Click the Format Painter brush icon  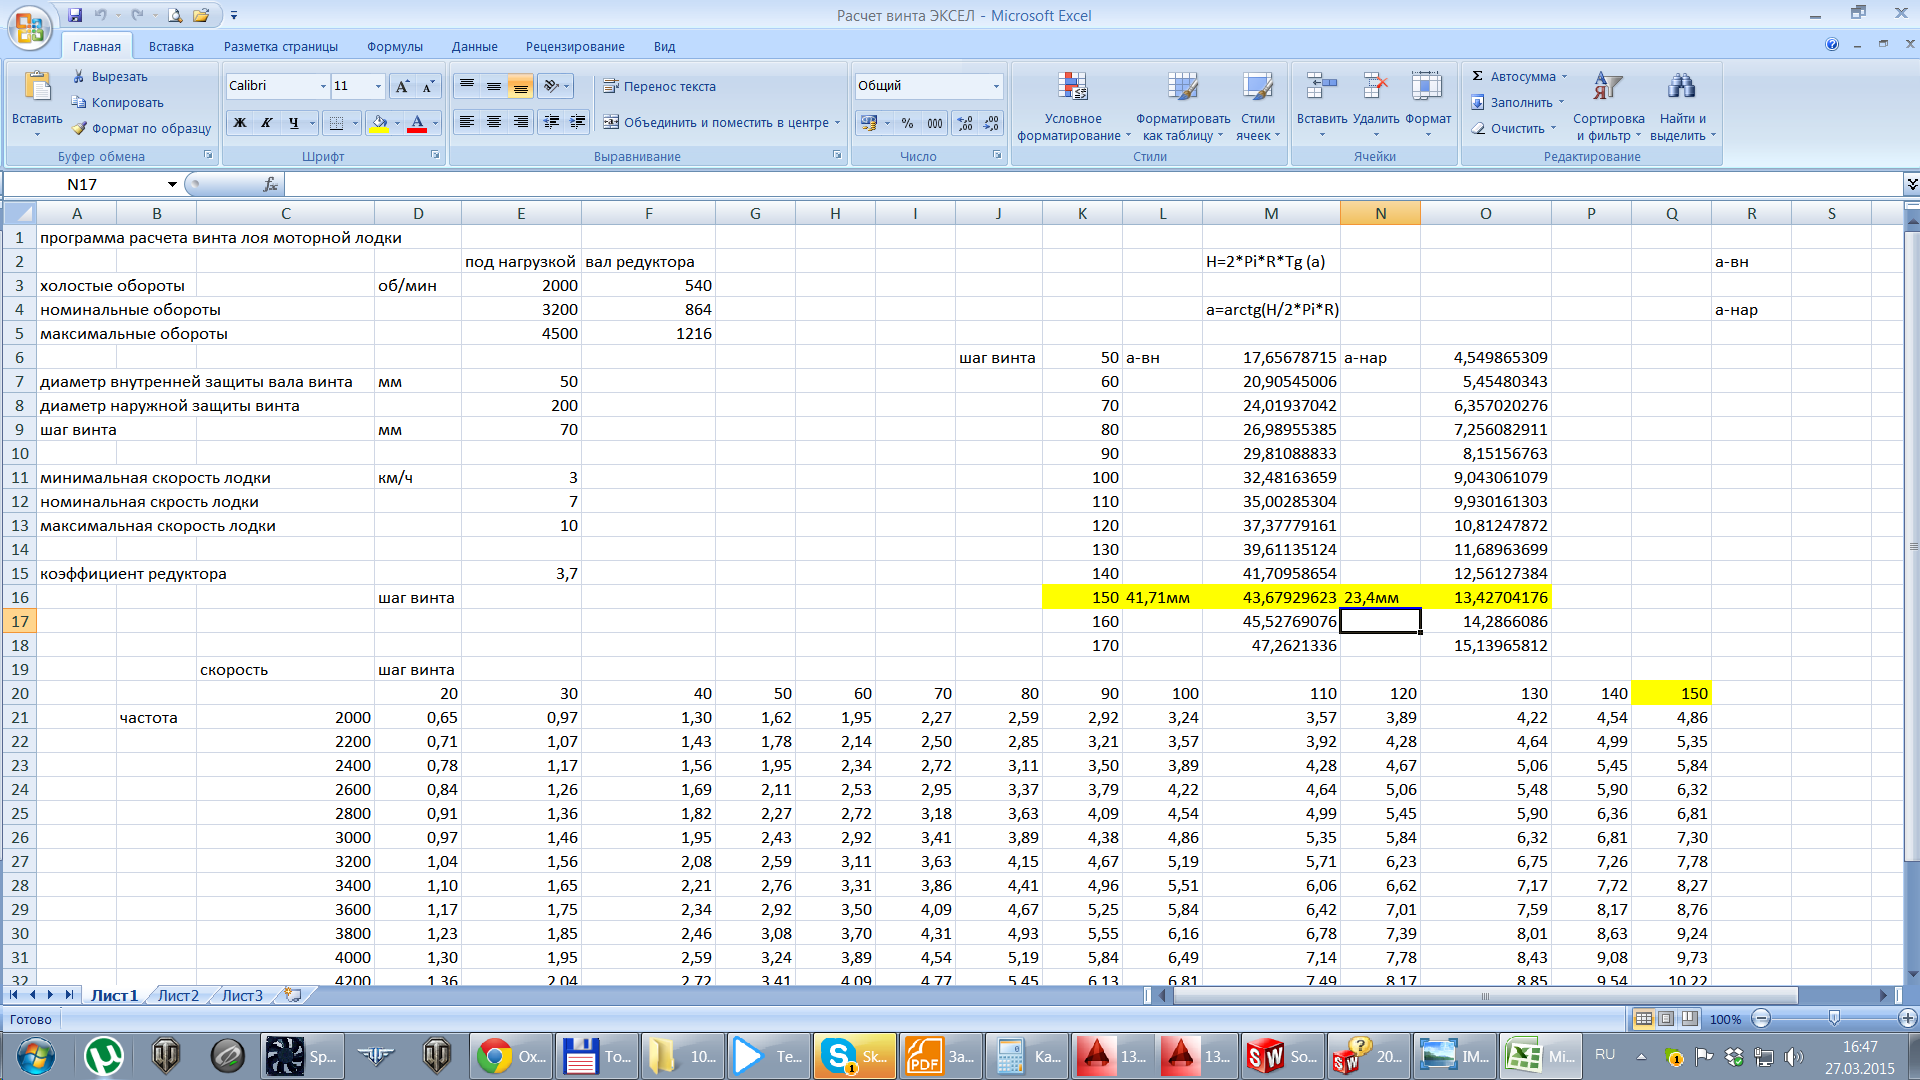click(x=79, y=128)
